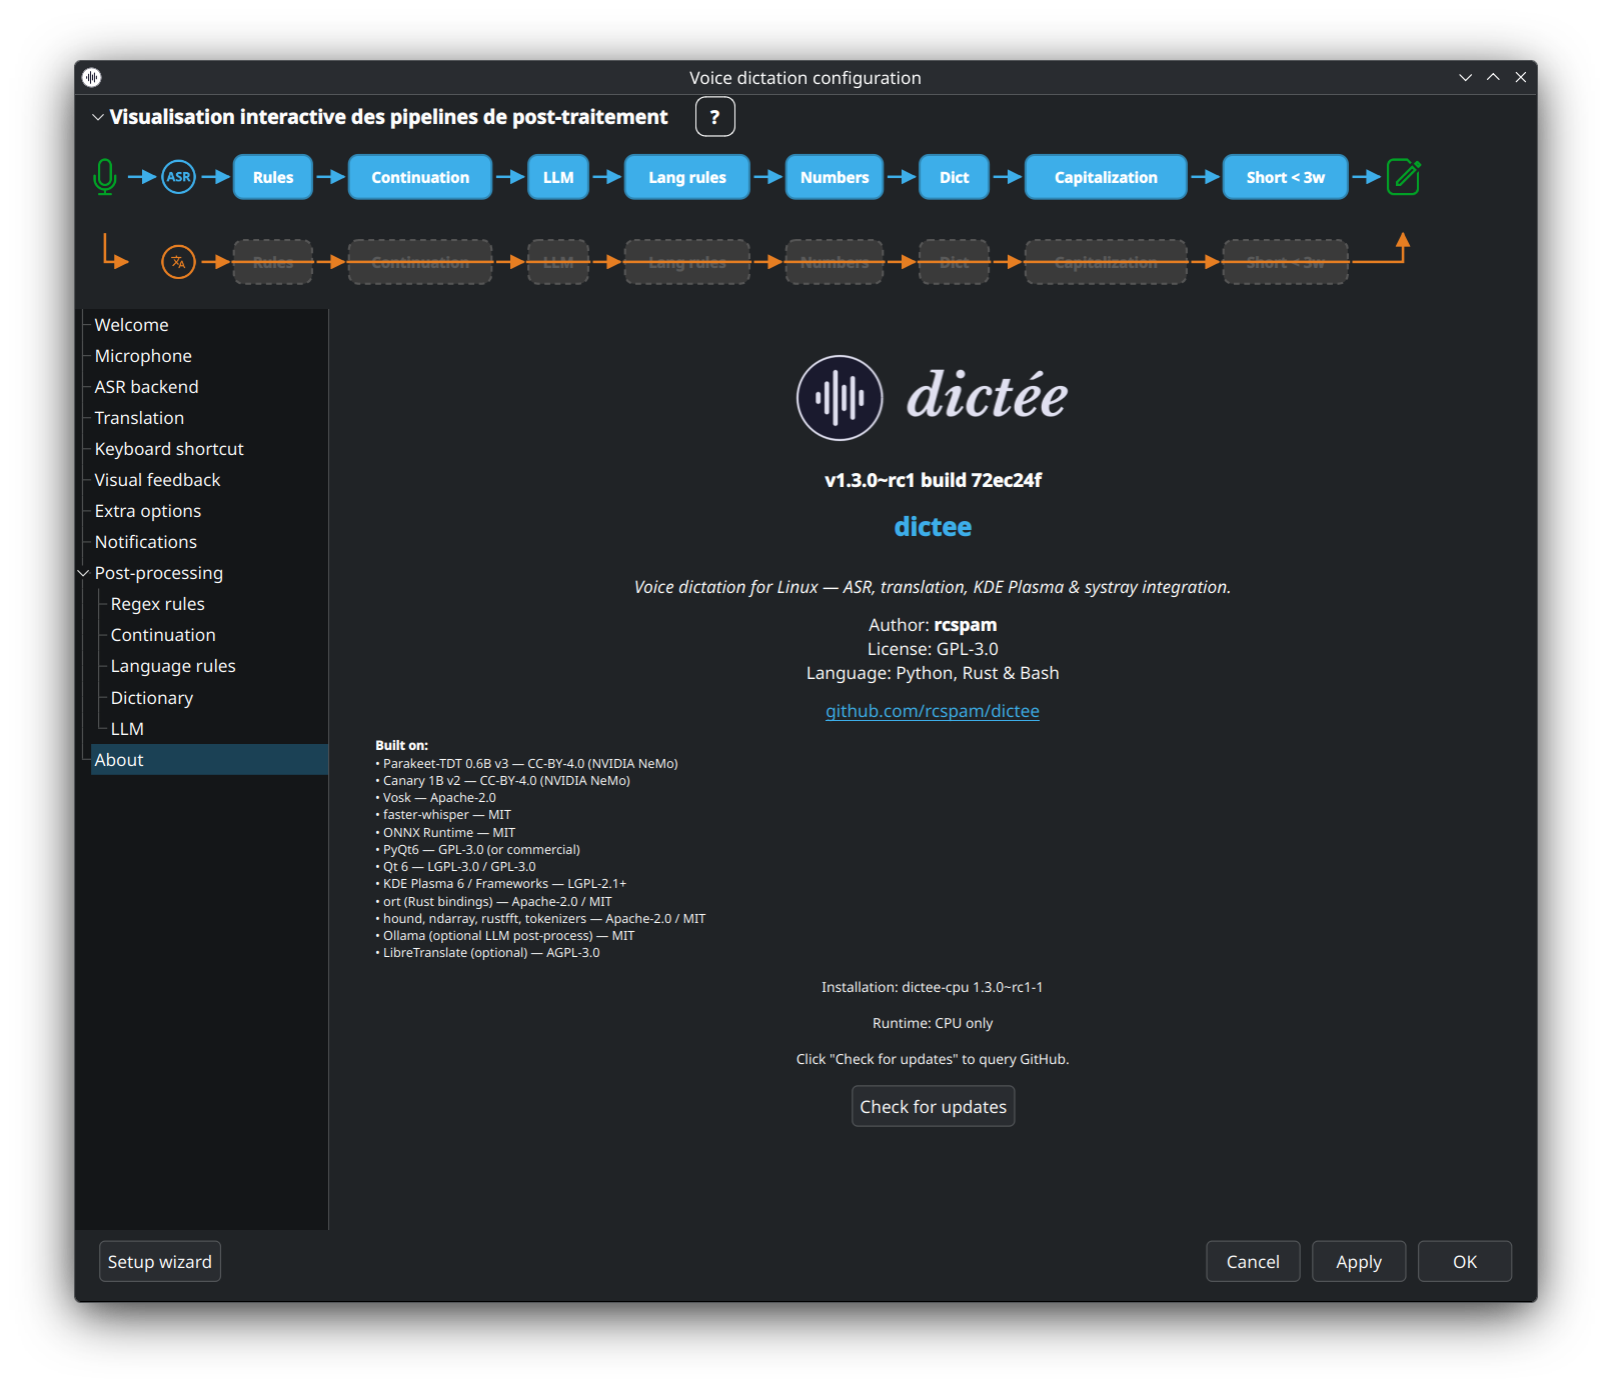
Task: Select the About page
Action: (210, 760)
